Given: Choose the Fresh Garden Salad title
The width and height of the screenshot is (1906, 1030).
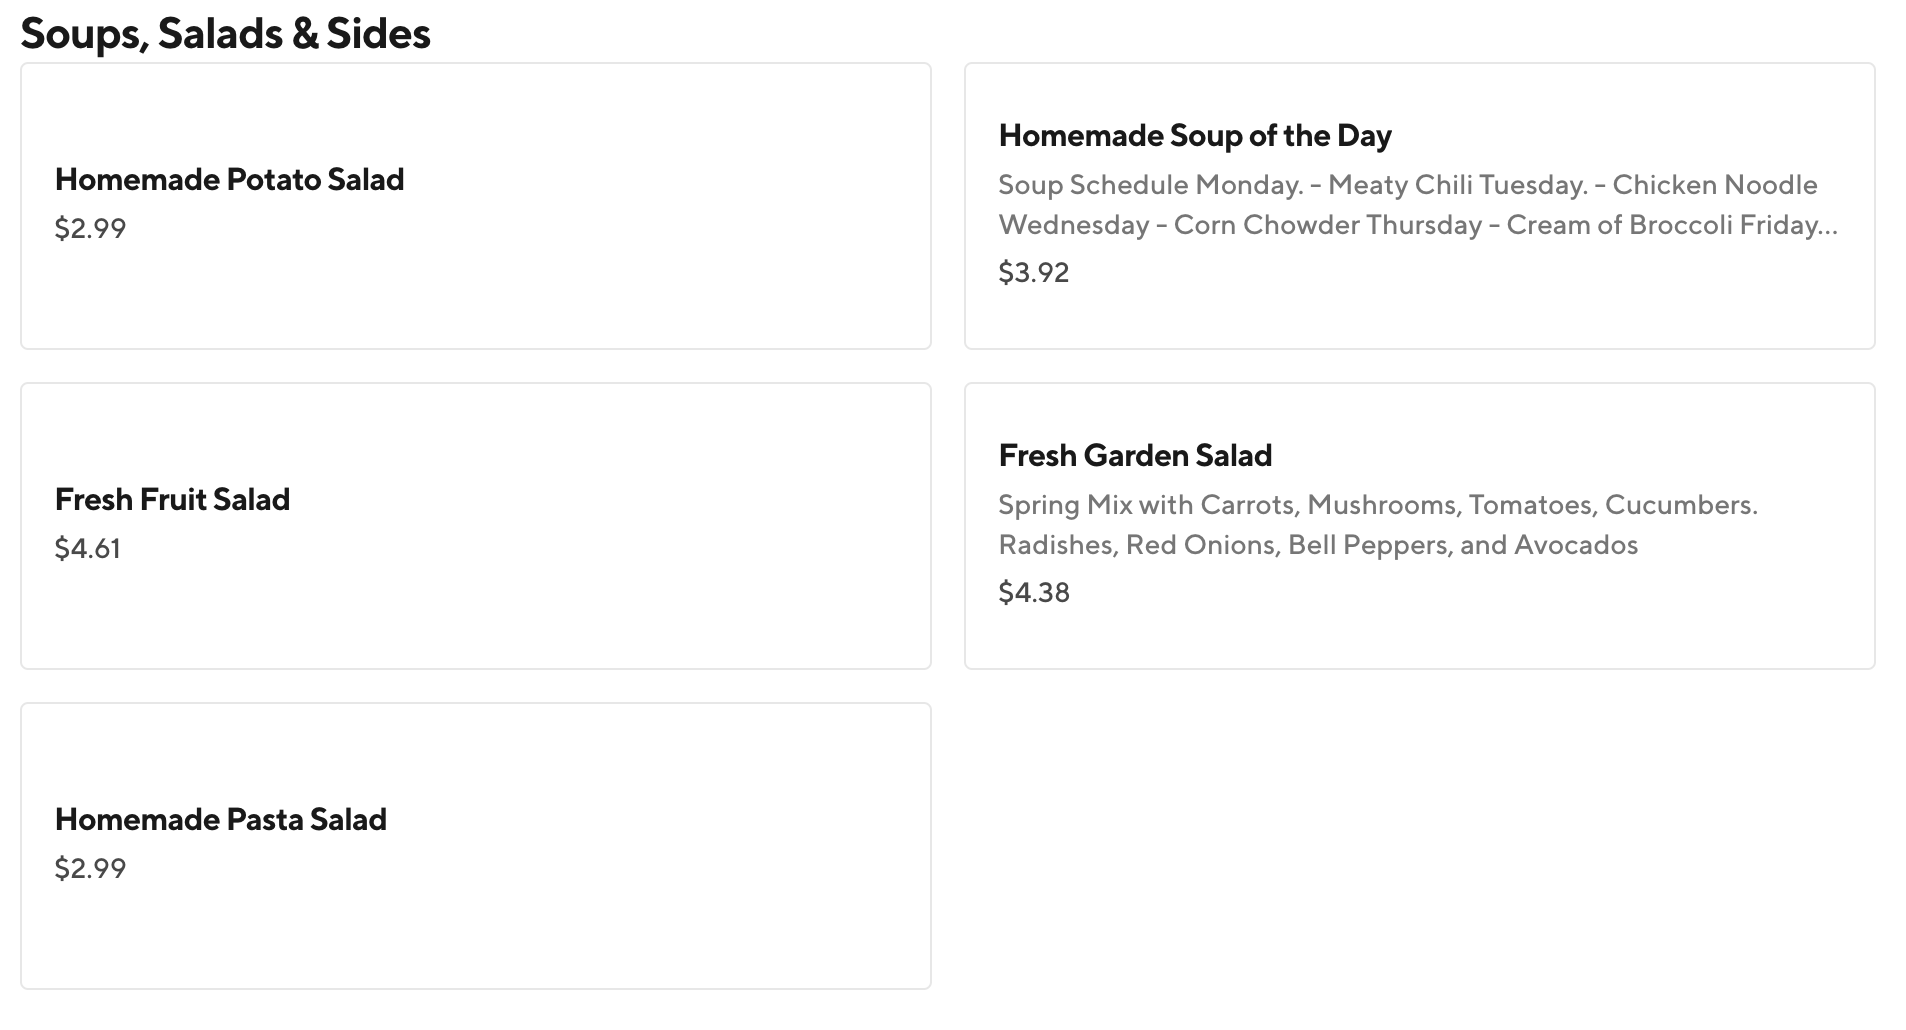Looking at the screenshot, I should coord(1134,456).
